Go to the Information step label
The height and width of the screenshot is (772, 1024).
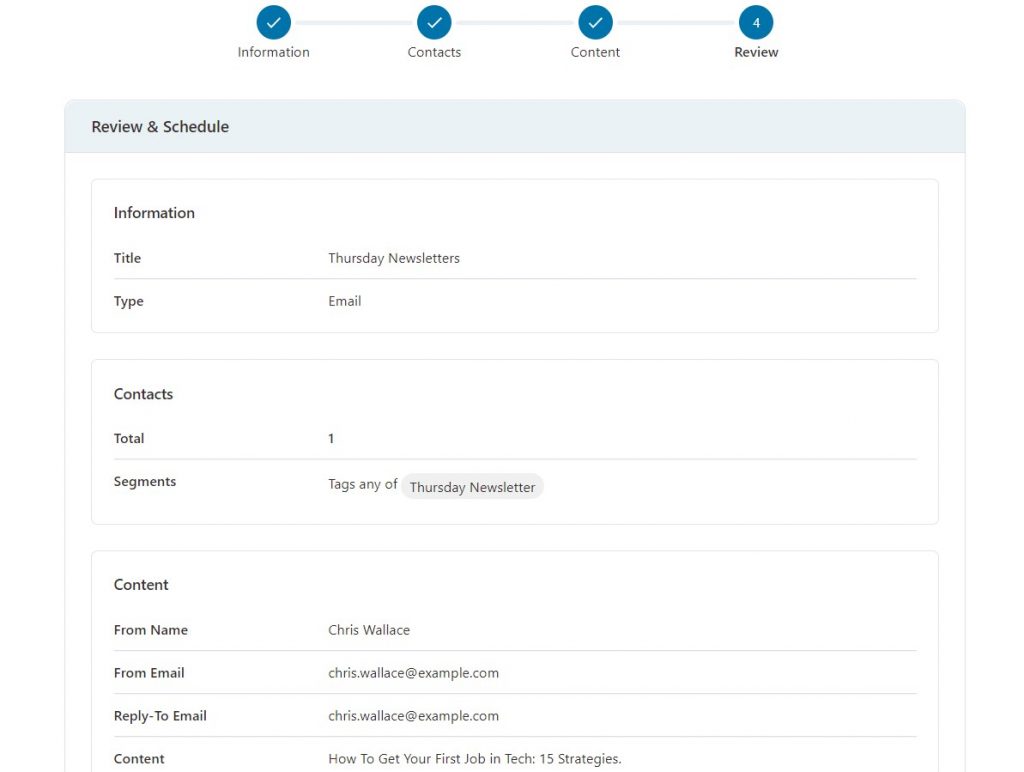[274, 52]
